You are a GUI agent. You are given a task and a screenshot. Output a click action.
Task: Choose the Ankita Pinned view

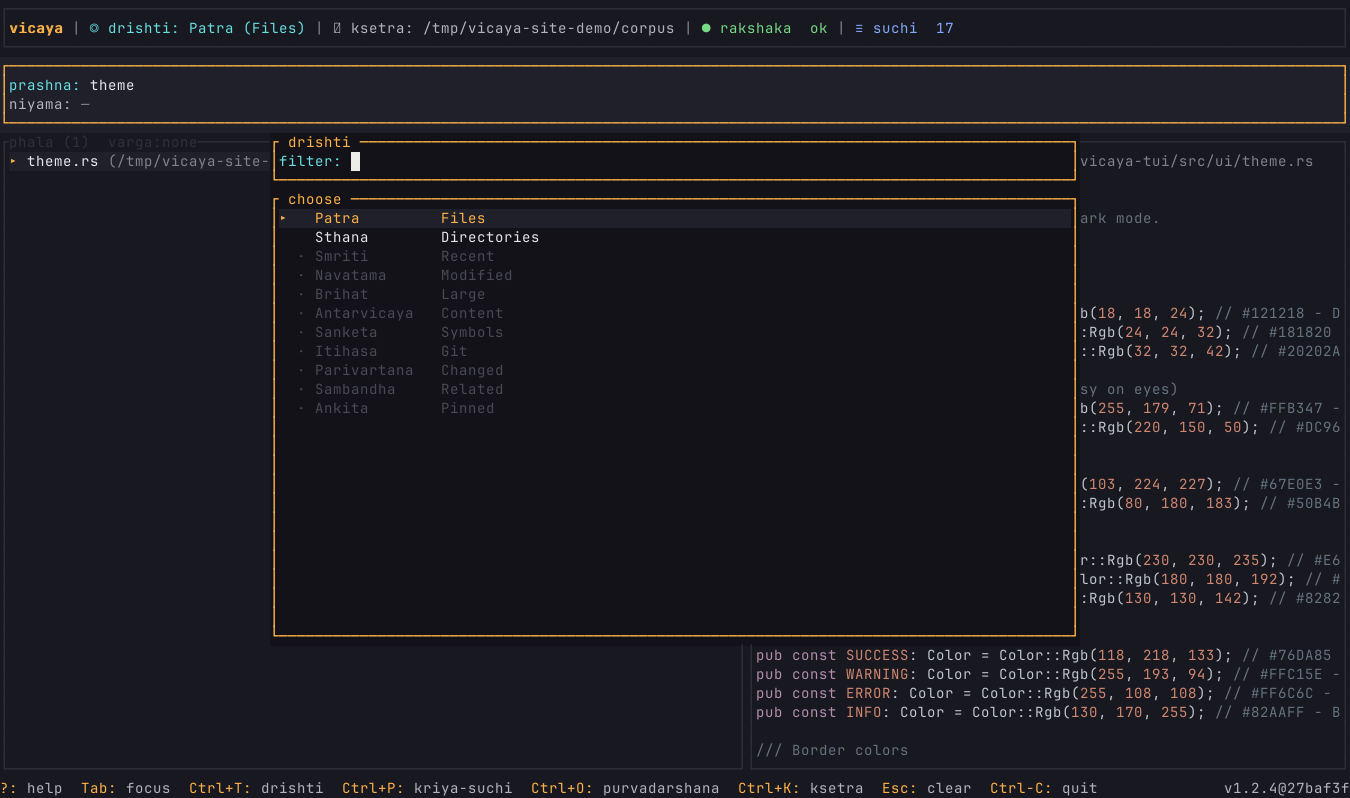coord(674,408)
